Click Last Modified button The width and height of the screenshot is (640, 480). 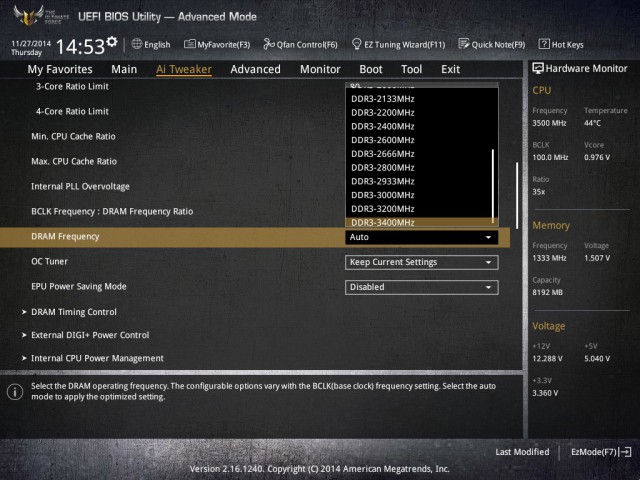point(522,452)
